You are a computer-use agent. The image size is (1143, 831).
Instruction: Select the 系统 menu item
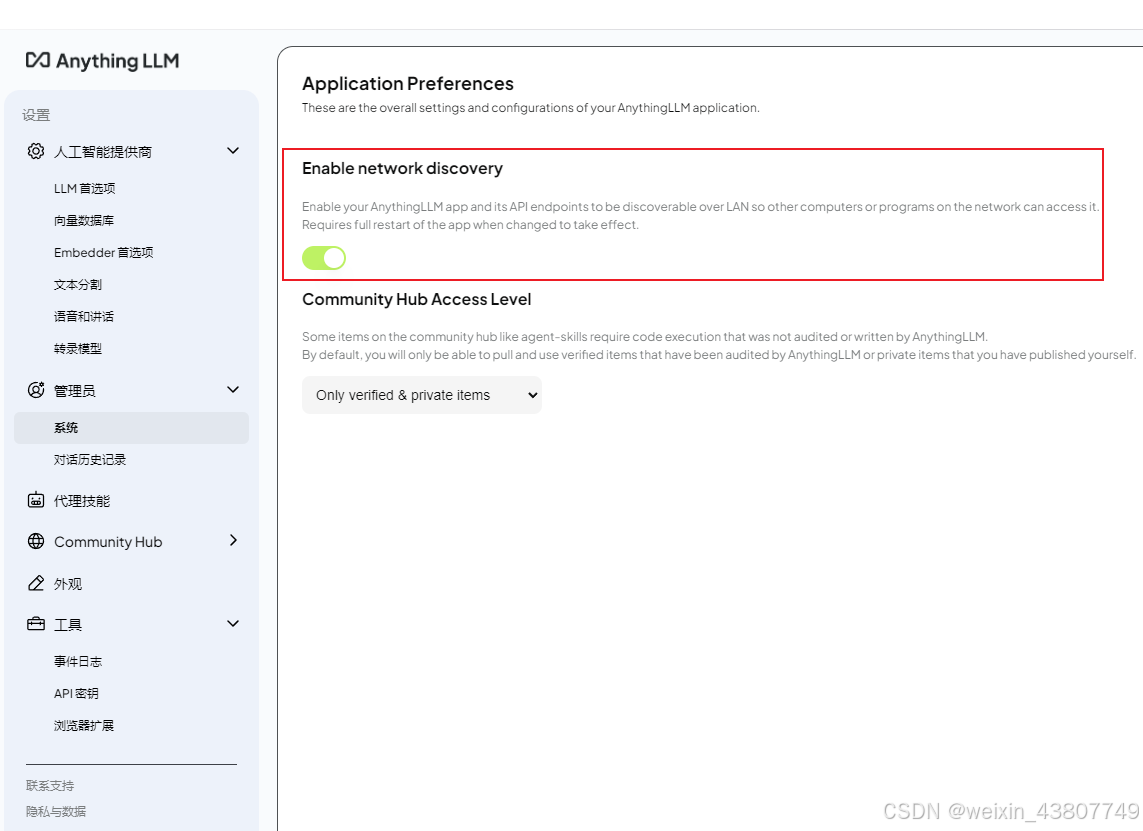click(x=131, y=428)
